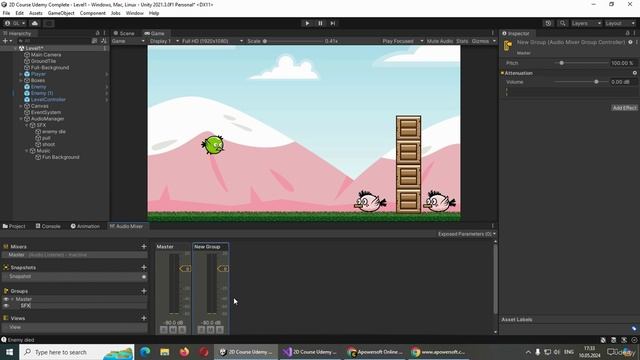Open the Window menu
The width and height of the screenshot is (640, 360).
[135, 13]
